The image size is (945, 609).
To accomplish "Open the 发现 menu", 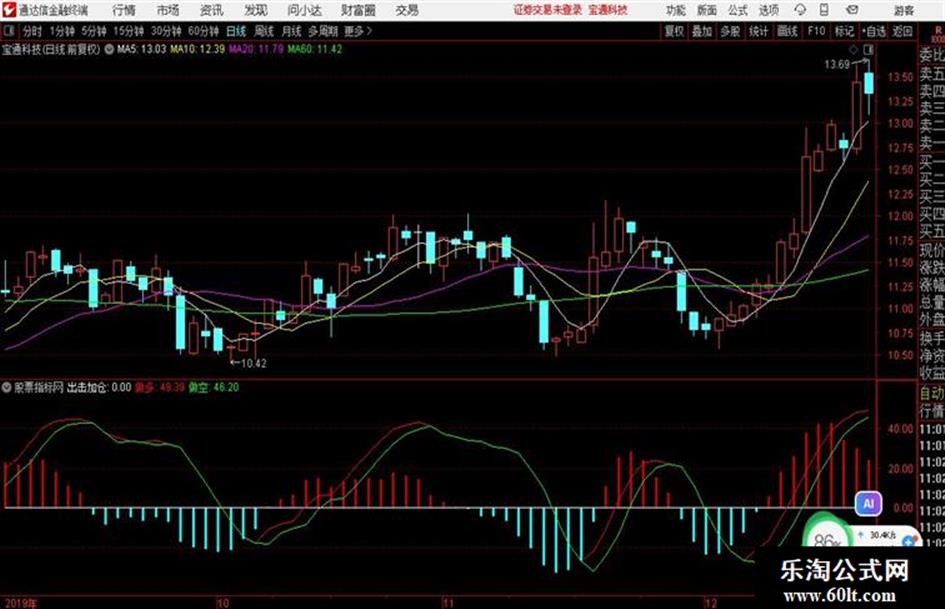I will 256,10.
